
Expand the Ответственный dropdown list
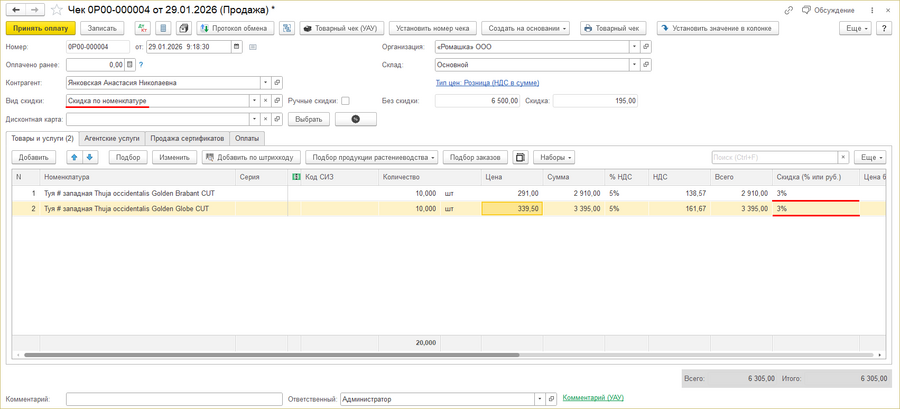pyautogui.click(x=540, y=399)
